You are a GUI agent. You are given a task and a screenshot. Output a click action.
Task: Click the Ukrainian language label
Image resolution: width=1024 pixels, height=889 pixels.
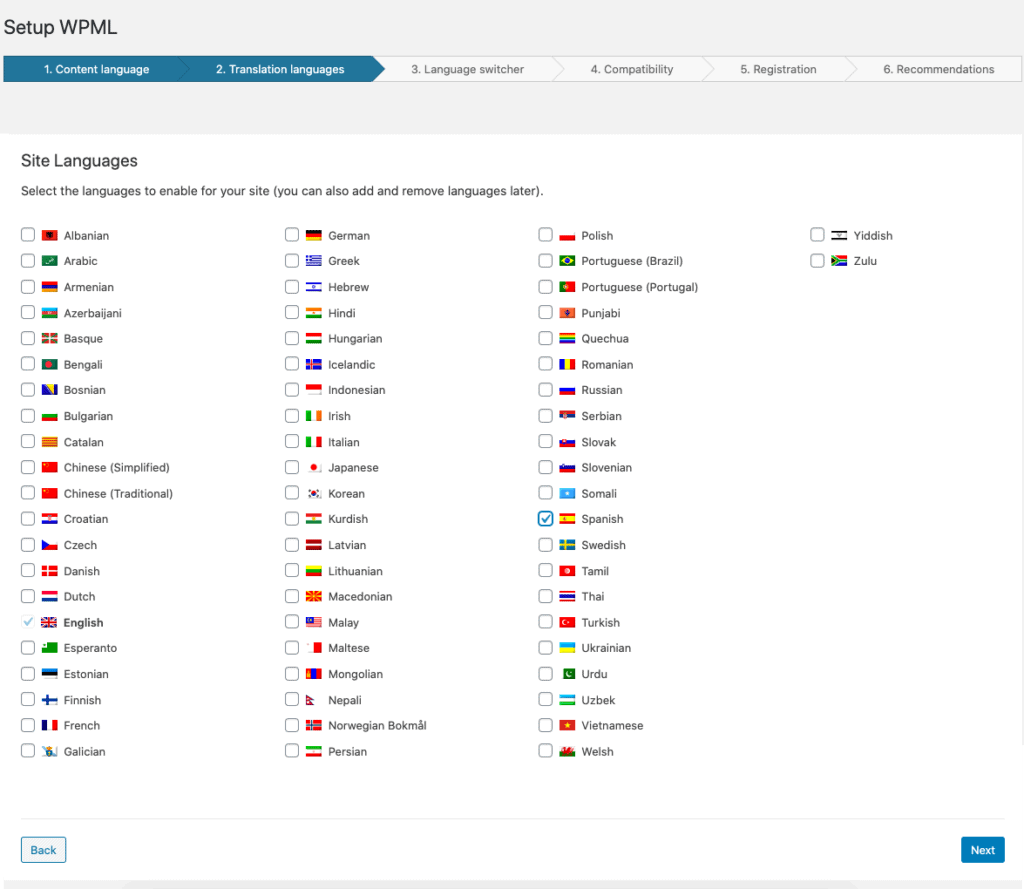(606, 648)
